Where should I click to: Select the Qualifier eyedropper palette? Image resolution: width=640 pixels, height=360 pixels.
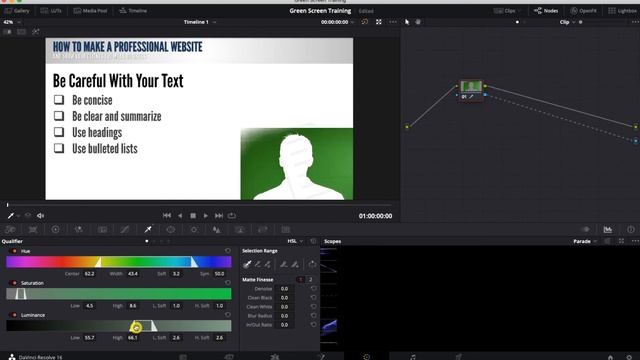[x=148, y=230]
